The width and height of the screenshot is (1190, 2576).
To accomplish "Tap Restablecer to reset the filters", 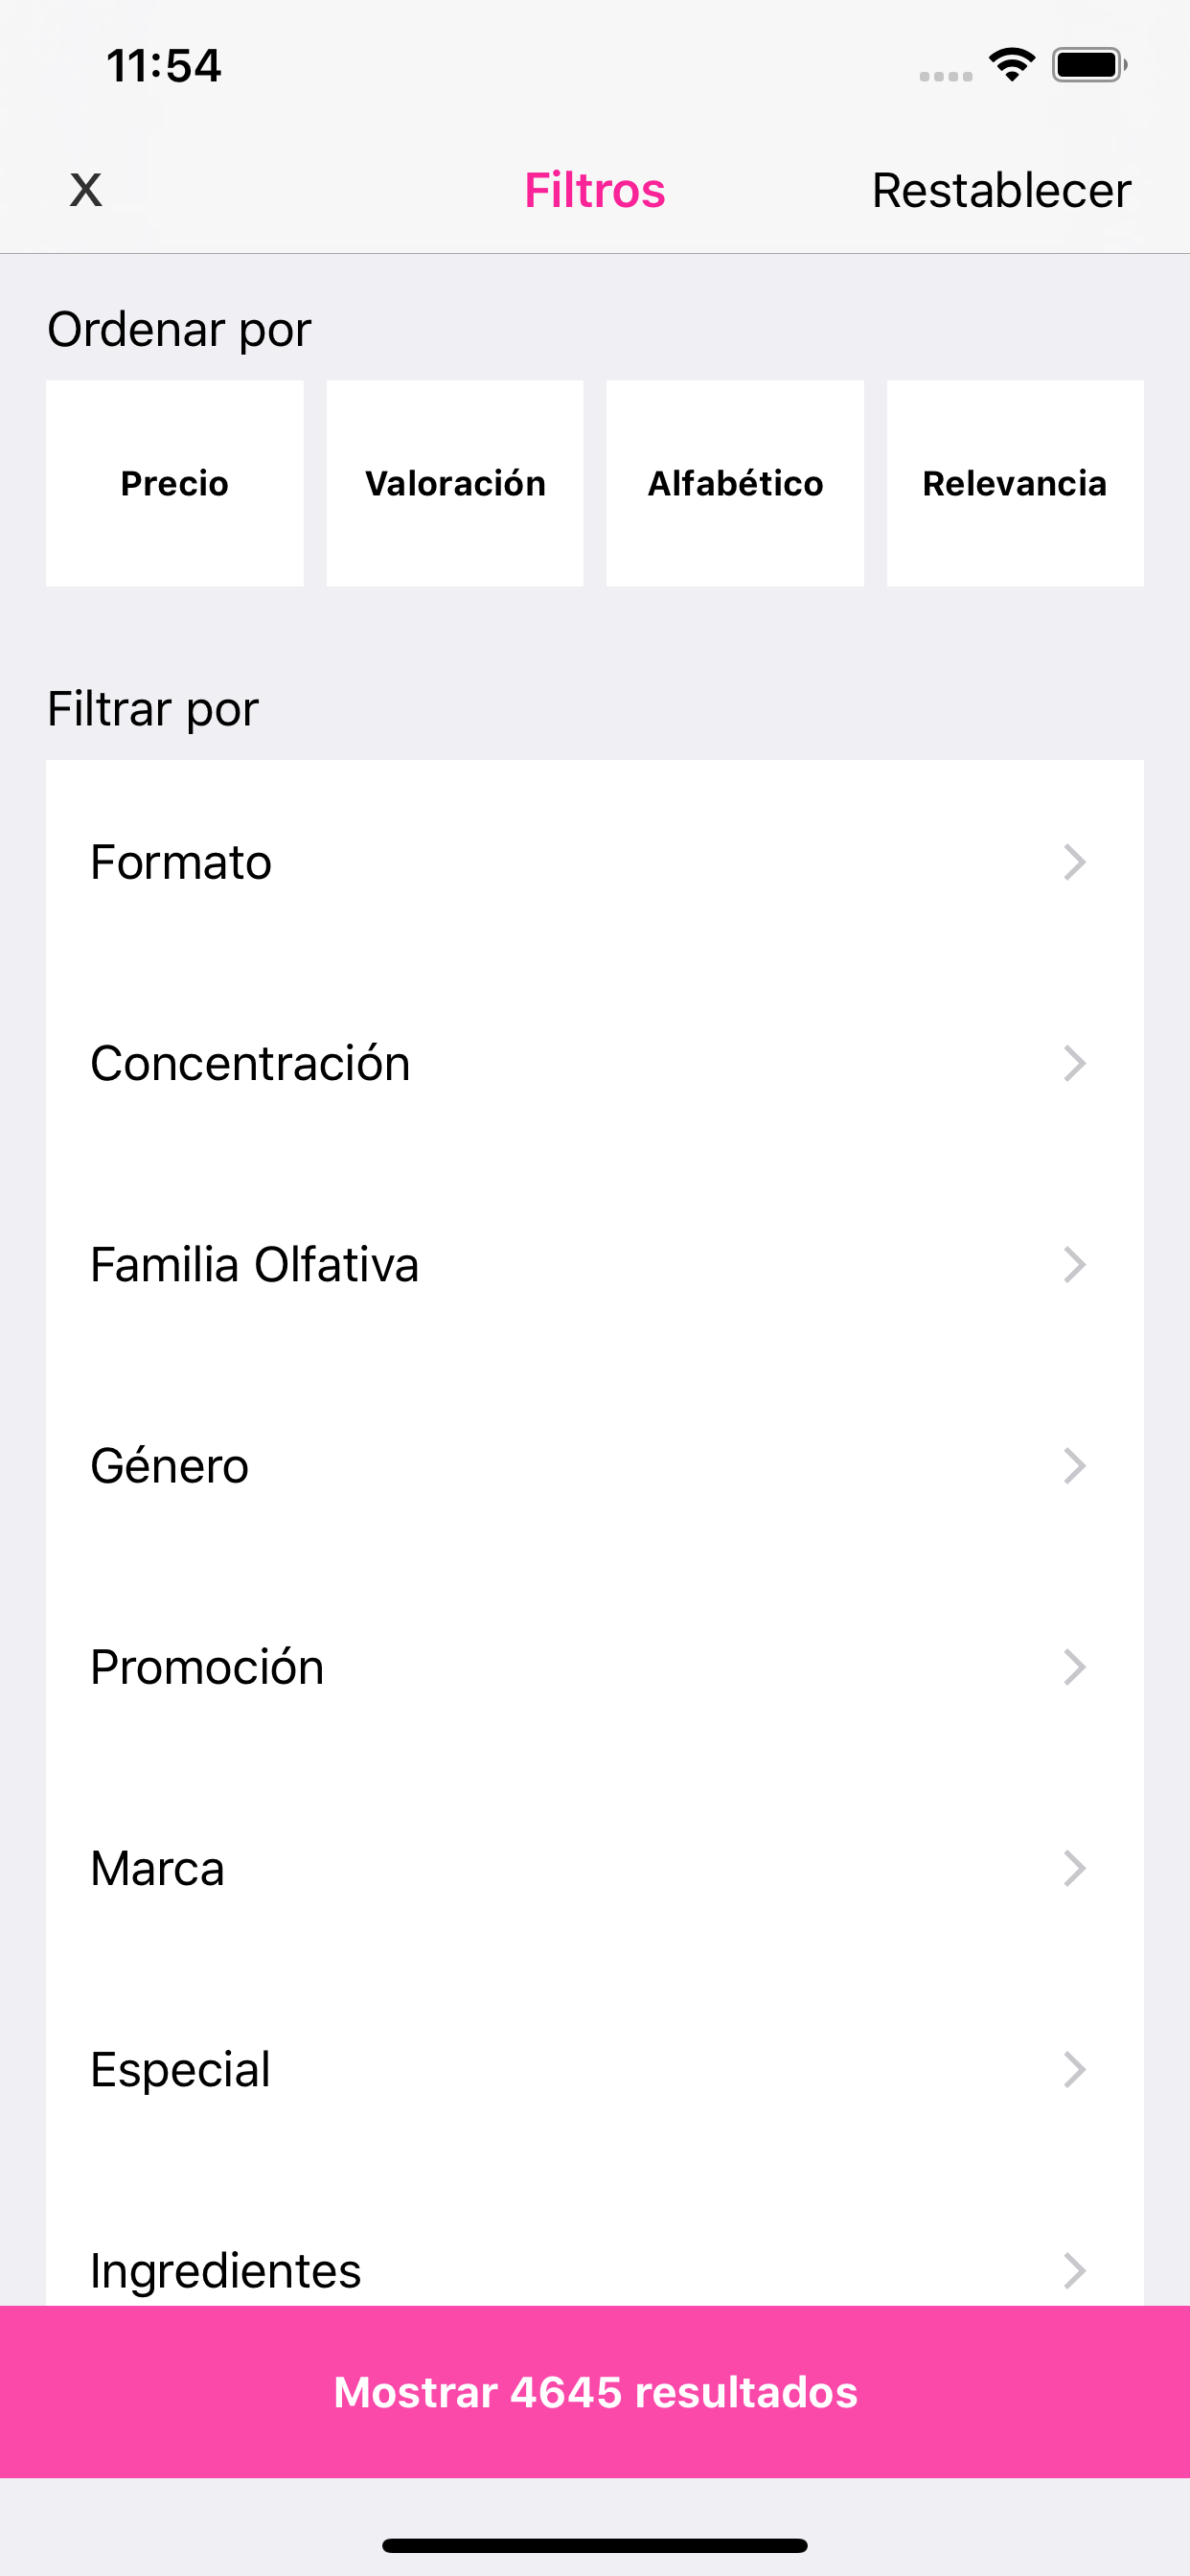I will pos(1001,190).
